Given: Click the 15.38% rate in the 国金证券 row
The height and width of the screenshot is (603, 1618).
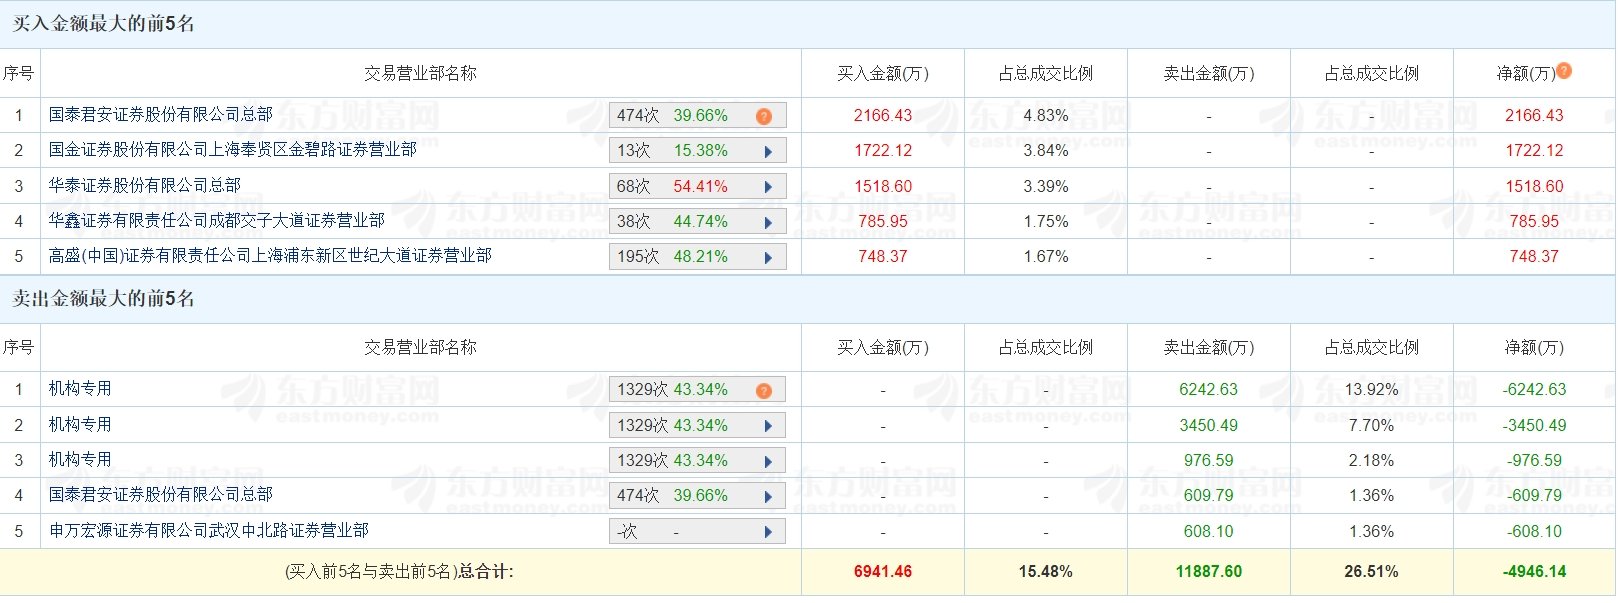Looking at the screenshot, I should coord(701,151).
